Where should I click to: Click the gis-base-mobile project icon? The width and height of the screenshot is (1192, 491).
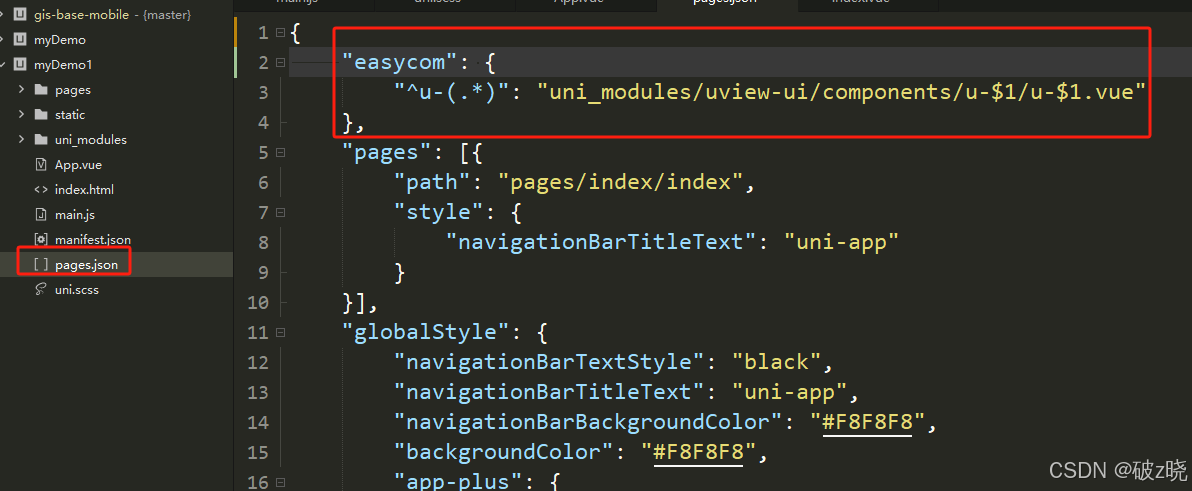pyautogui.click(x=21, y=14)
